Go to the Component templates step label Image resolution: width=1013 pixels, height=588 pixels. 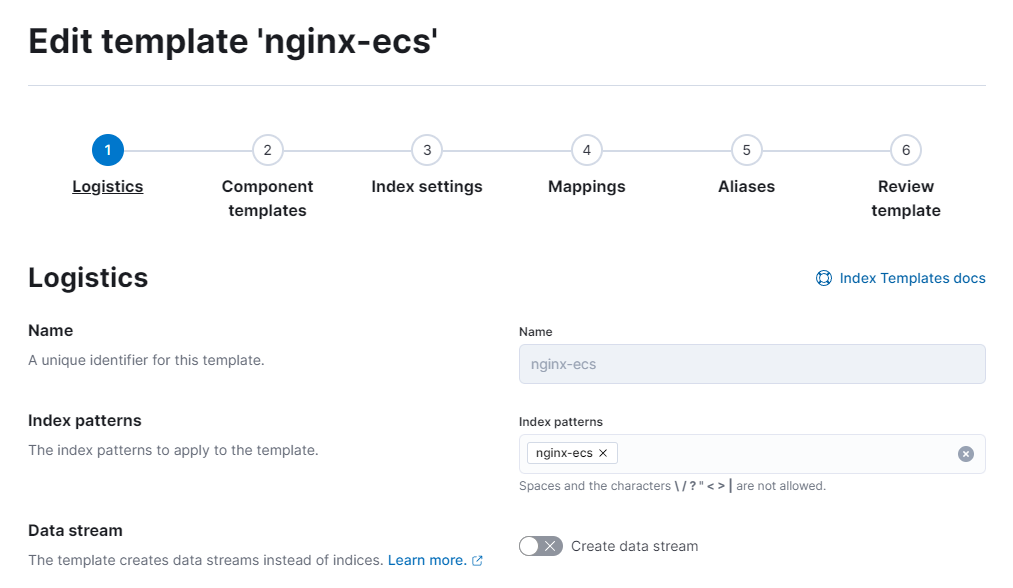(267, 198)
